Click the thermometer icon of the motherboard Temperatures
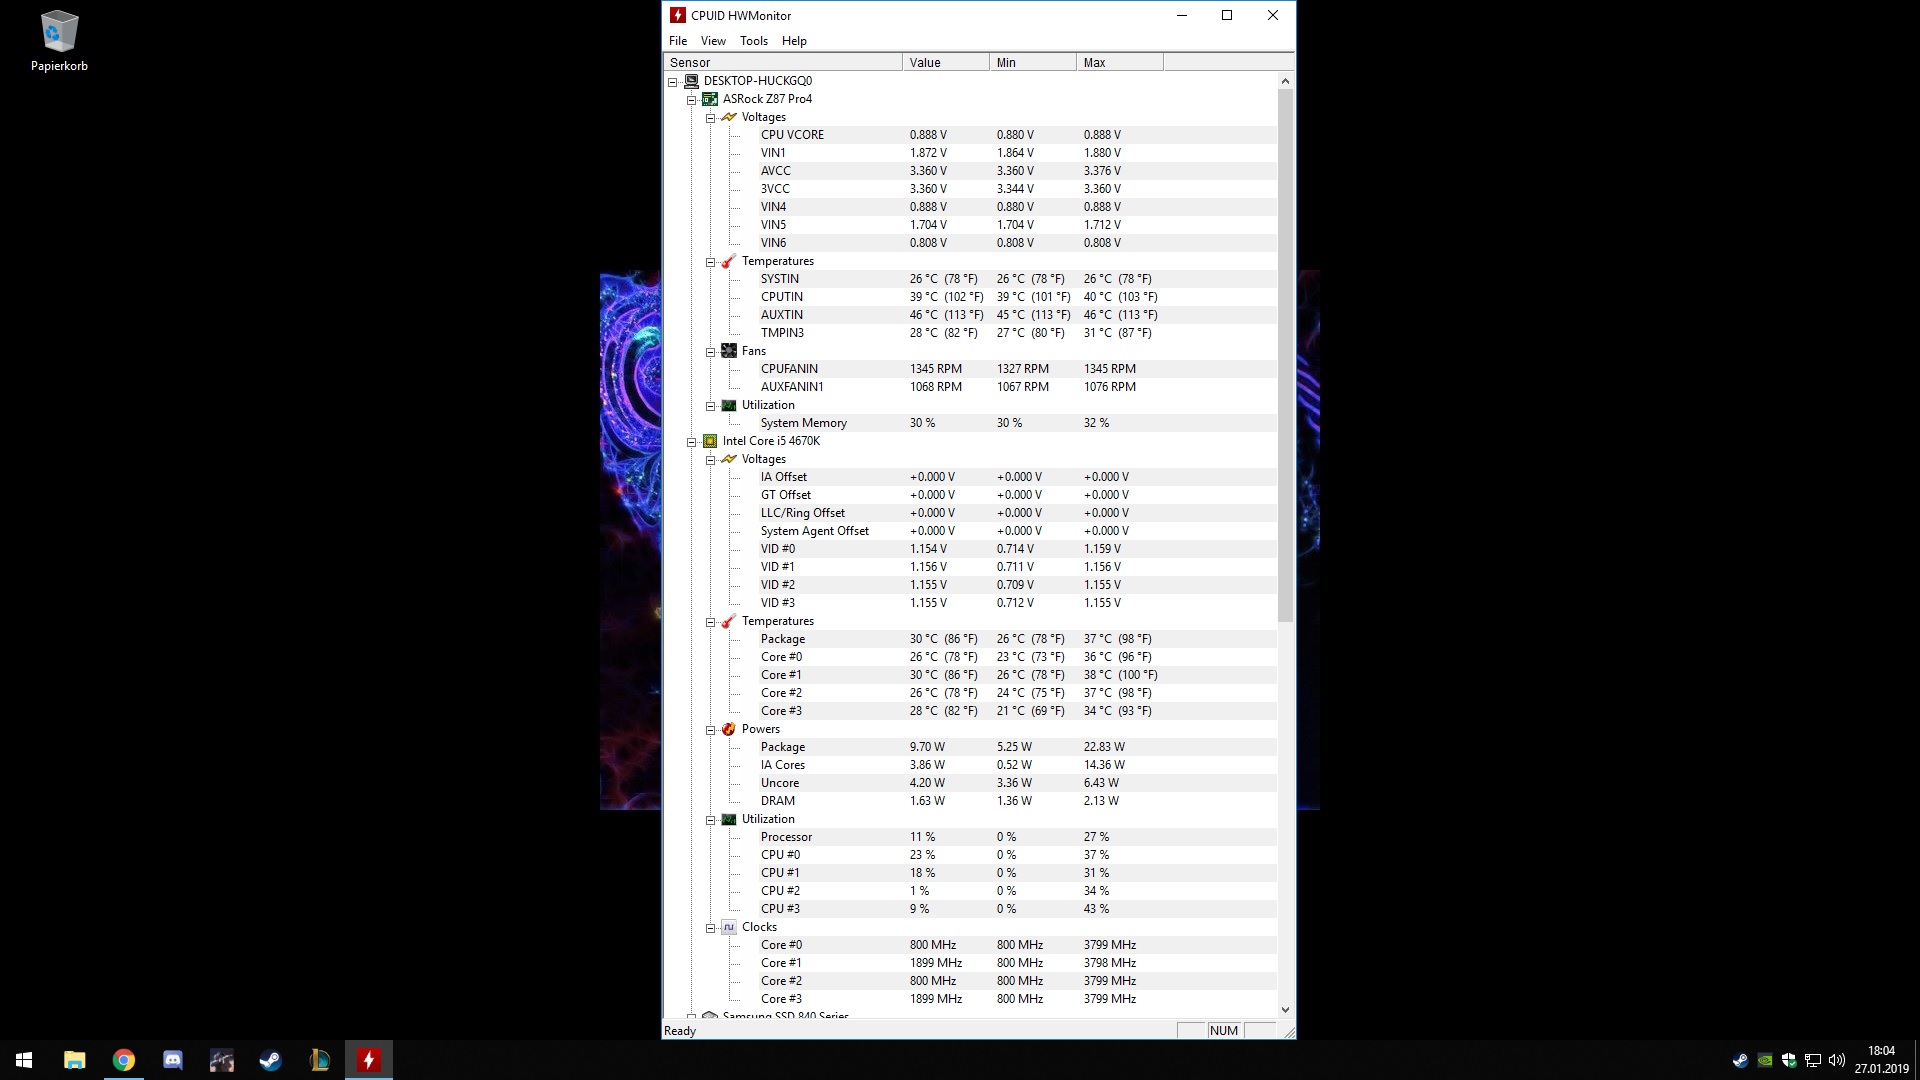The width and height of the screenshot is (1920, 1080). click(x=729, y=261)
